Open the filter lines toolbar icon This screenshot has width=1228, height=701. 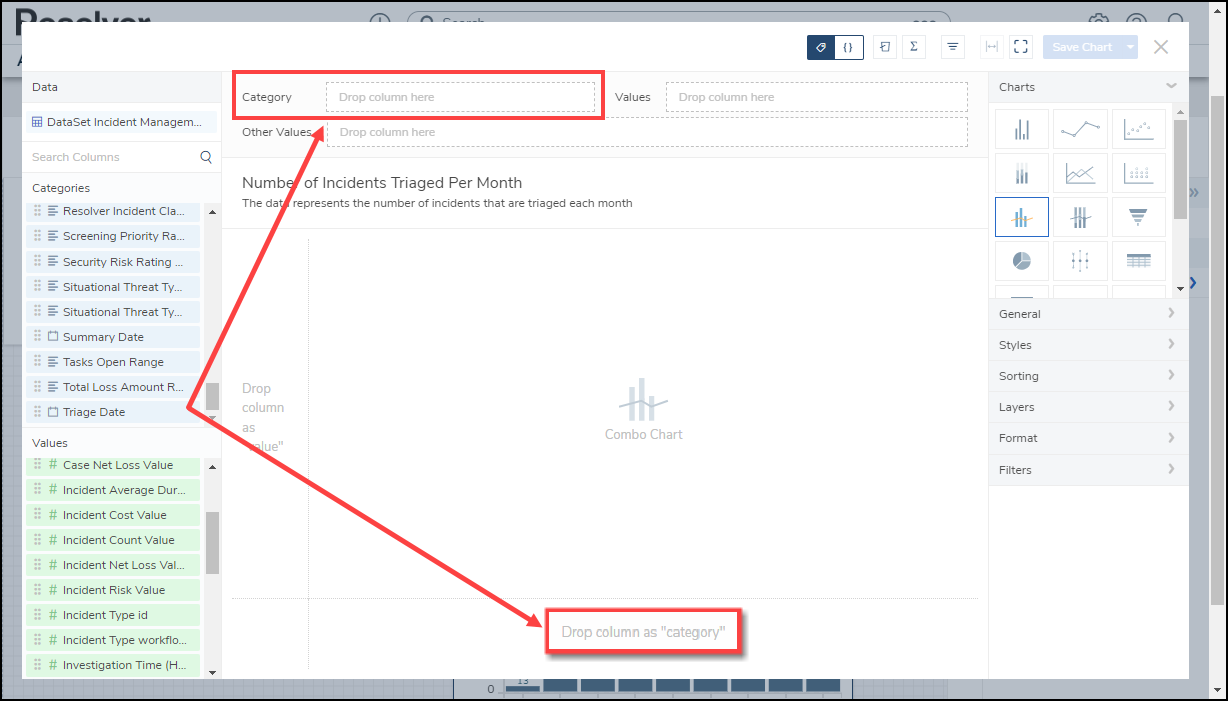pos(953,47)
